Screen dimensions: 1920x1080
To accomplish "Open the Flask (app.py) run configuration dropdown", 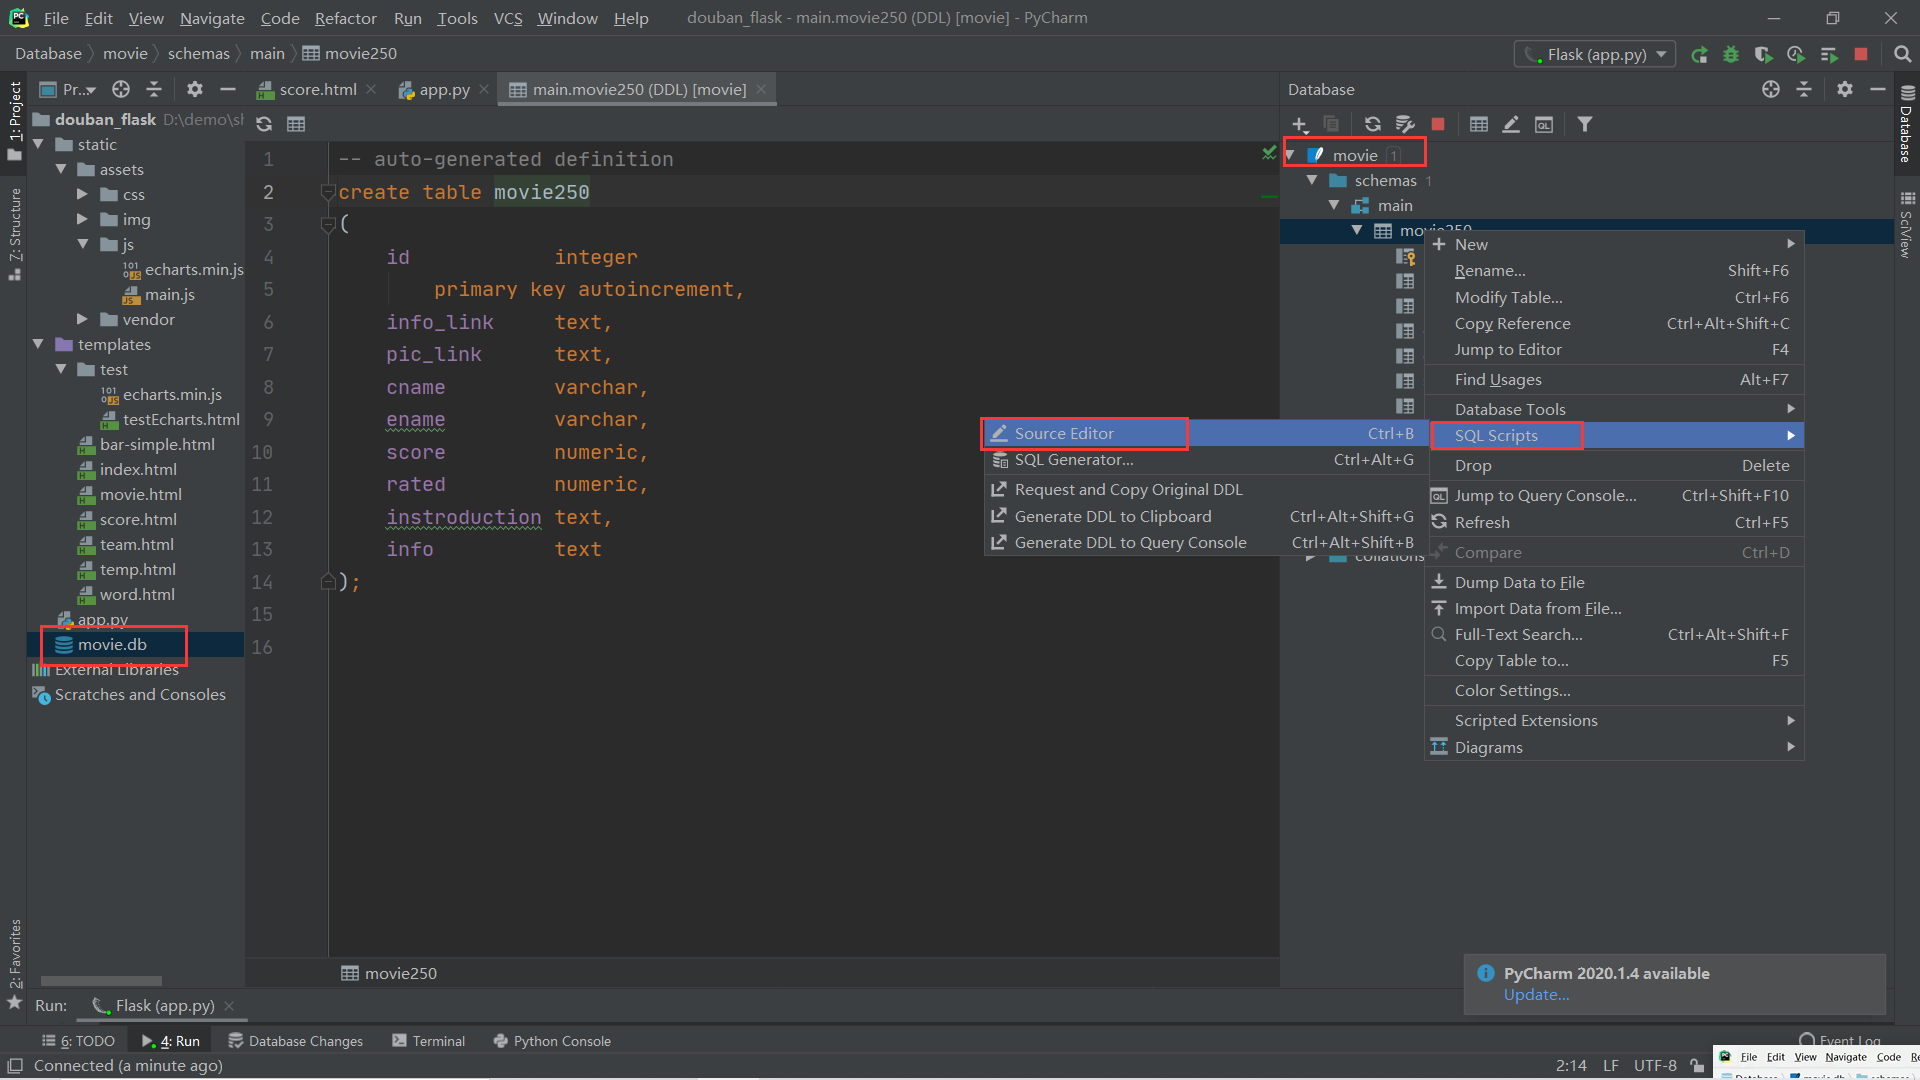I will (1594, 54).
